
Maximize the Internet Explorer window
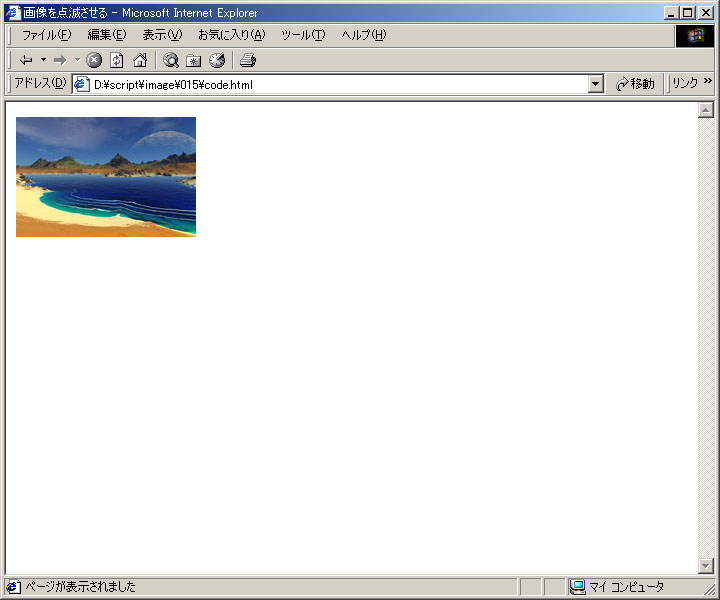click(687, 13)
